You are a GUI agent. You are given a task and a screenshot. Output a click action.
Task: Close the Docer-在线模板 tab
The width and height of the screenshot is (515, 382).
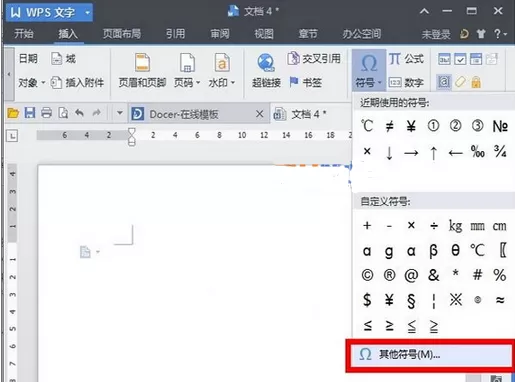pyautogui.click(x=259, y=114)
